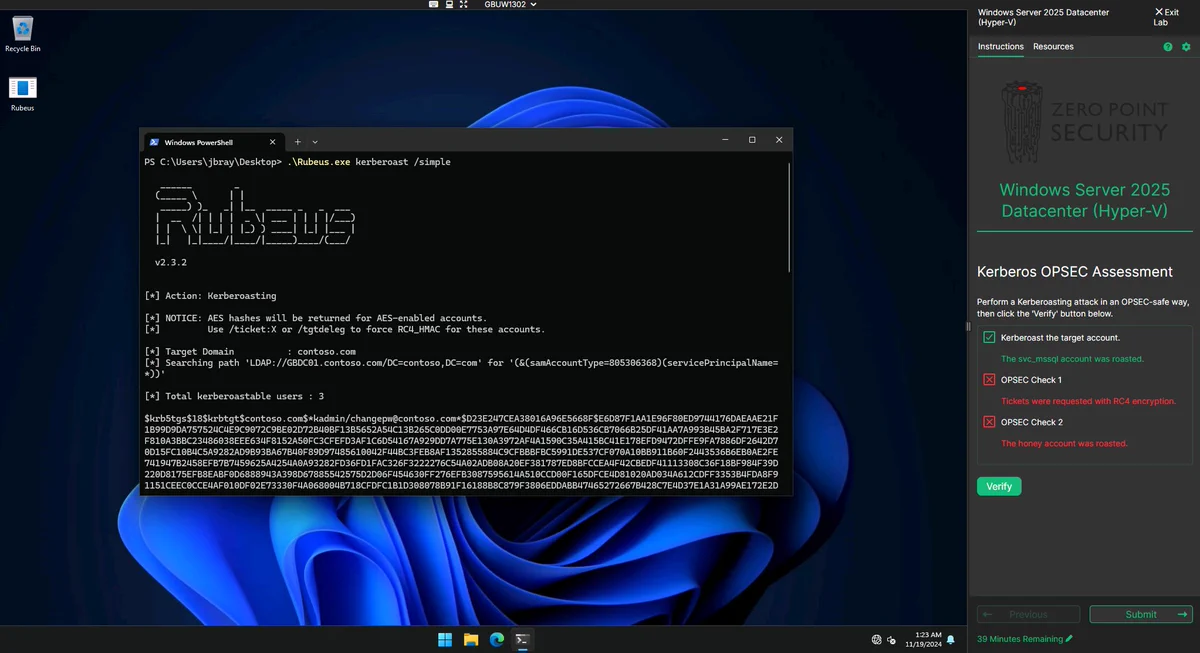The height and width of the screenshot is (653, 1200).
Task: Click the 'Target Domain : contoso.com' line
Action: [250, 352]
